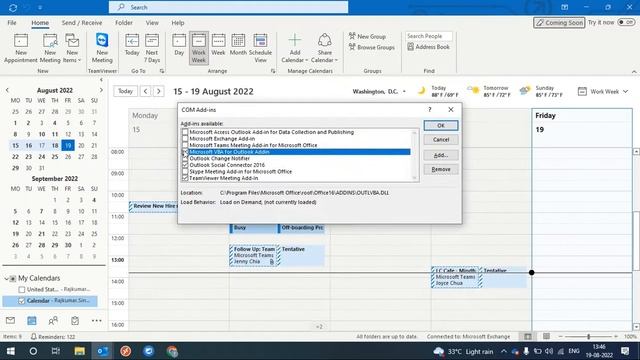Remove the selected add-in

click(x=441, y=169)
